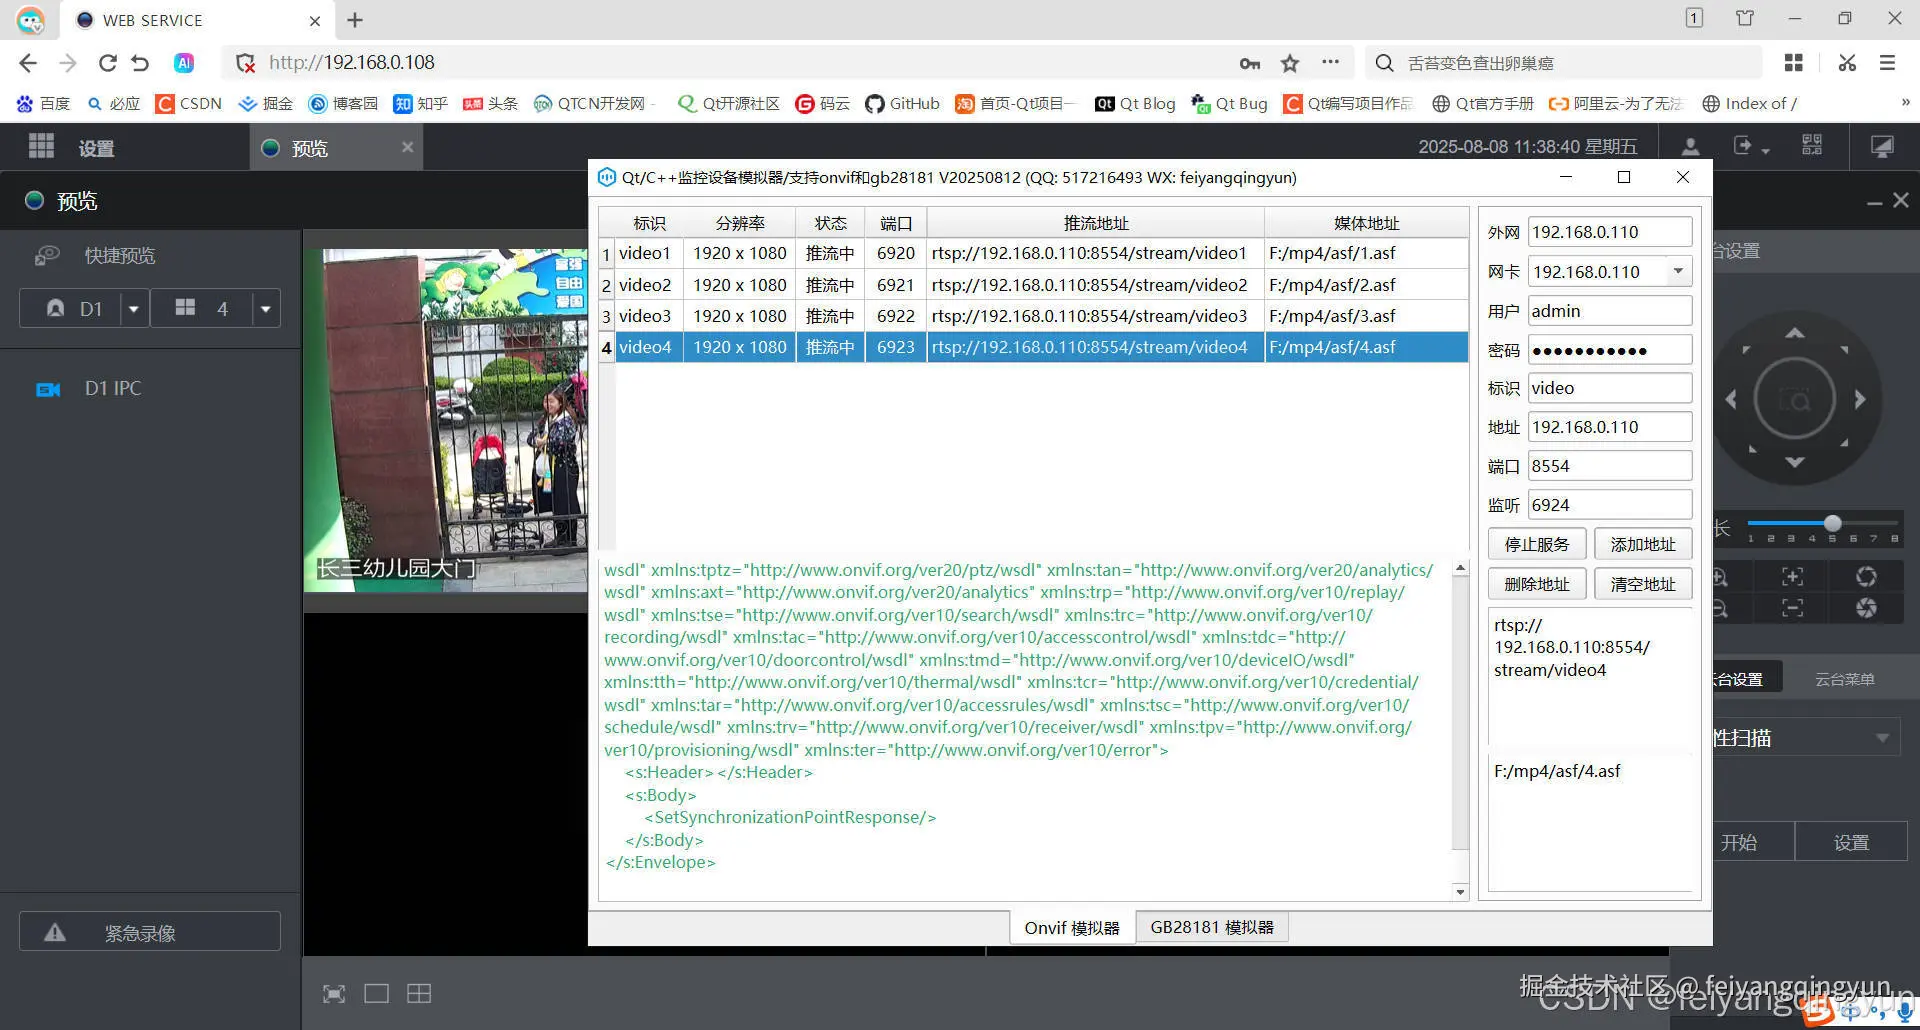Switch to the 设置 tab

(x=96, y=147)
